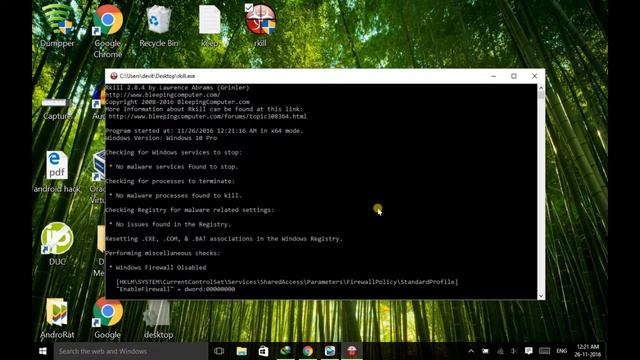
Task: Open the taskbar clock and date
Action: pyautogui.click(x=588, y=351)
